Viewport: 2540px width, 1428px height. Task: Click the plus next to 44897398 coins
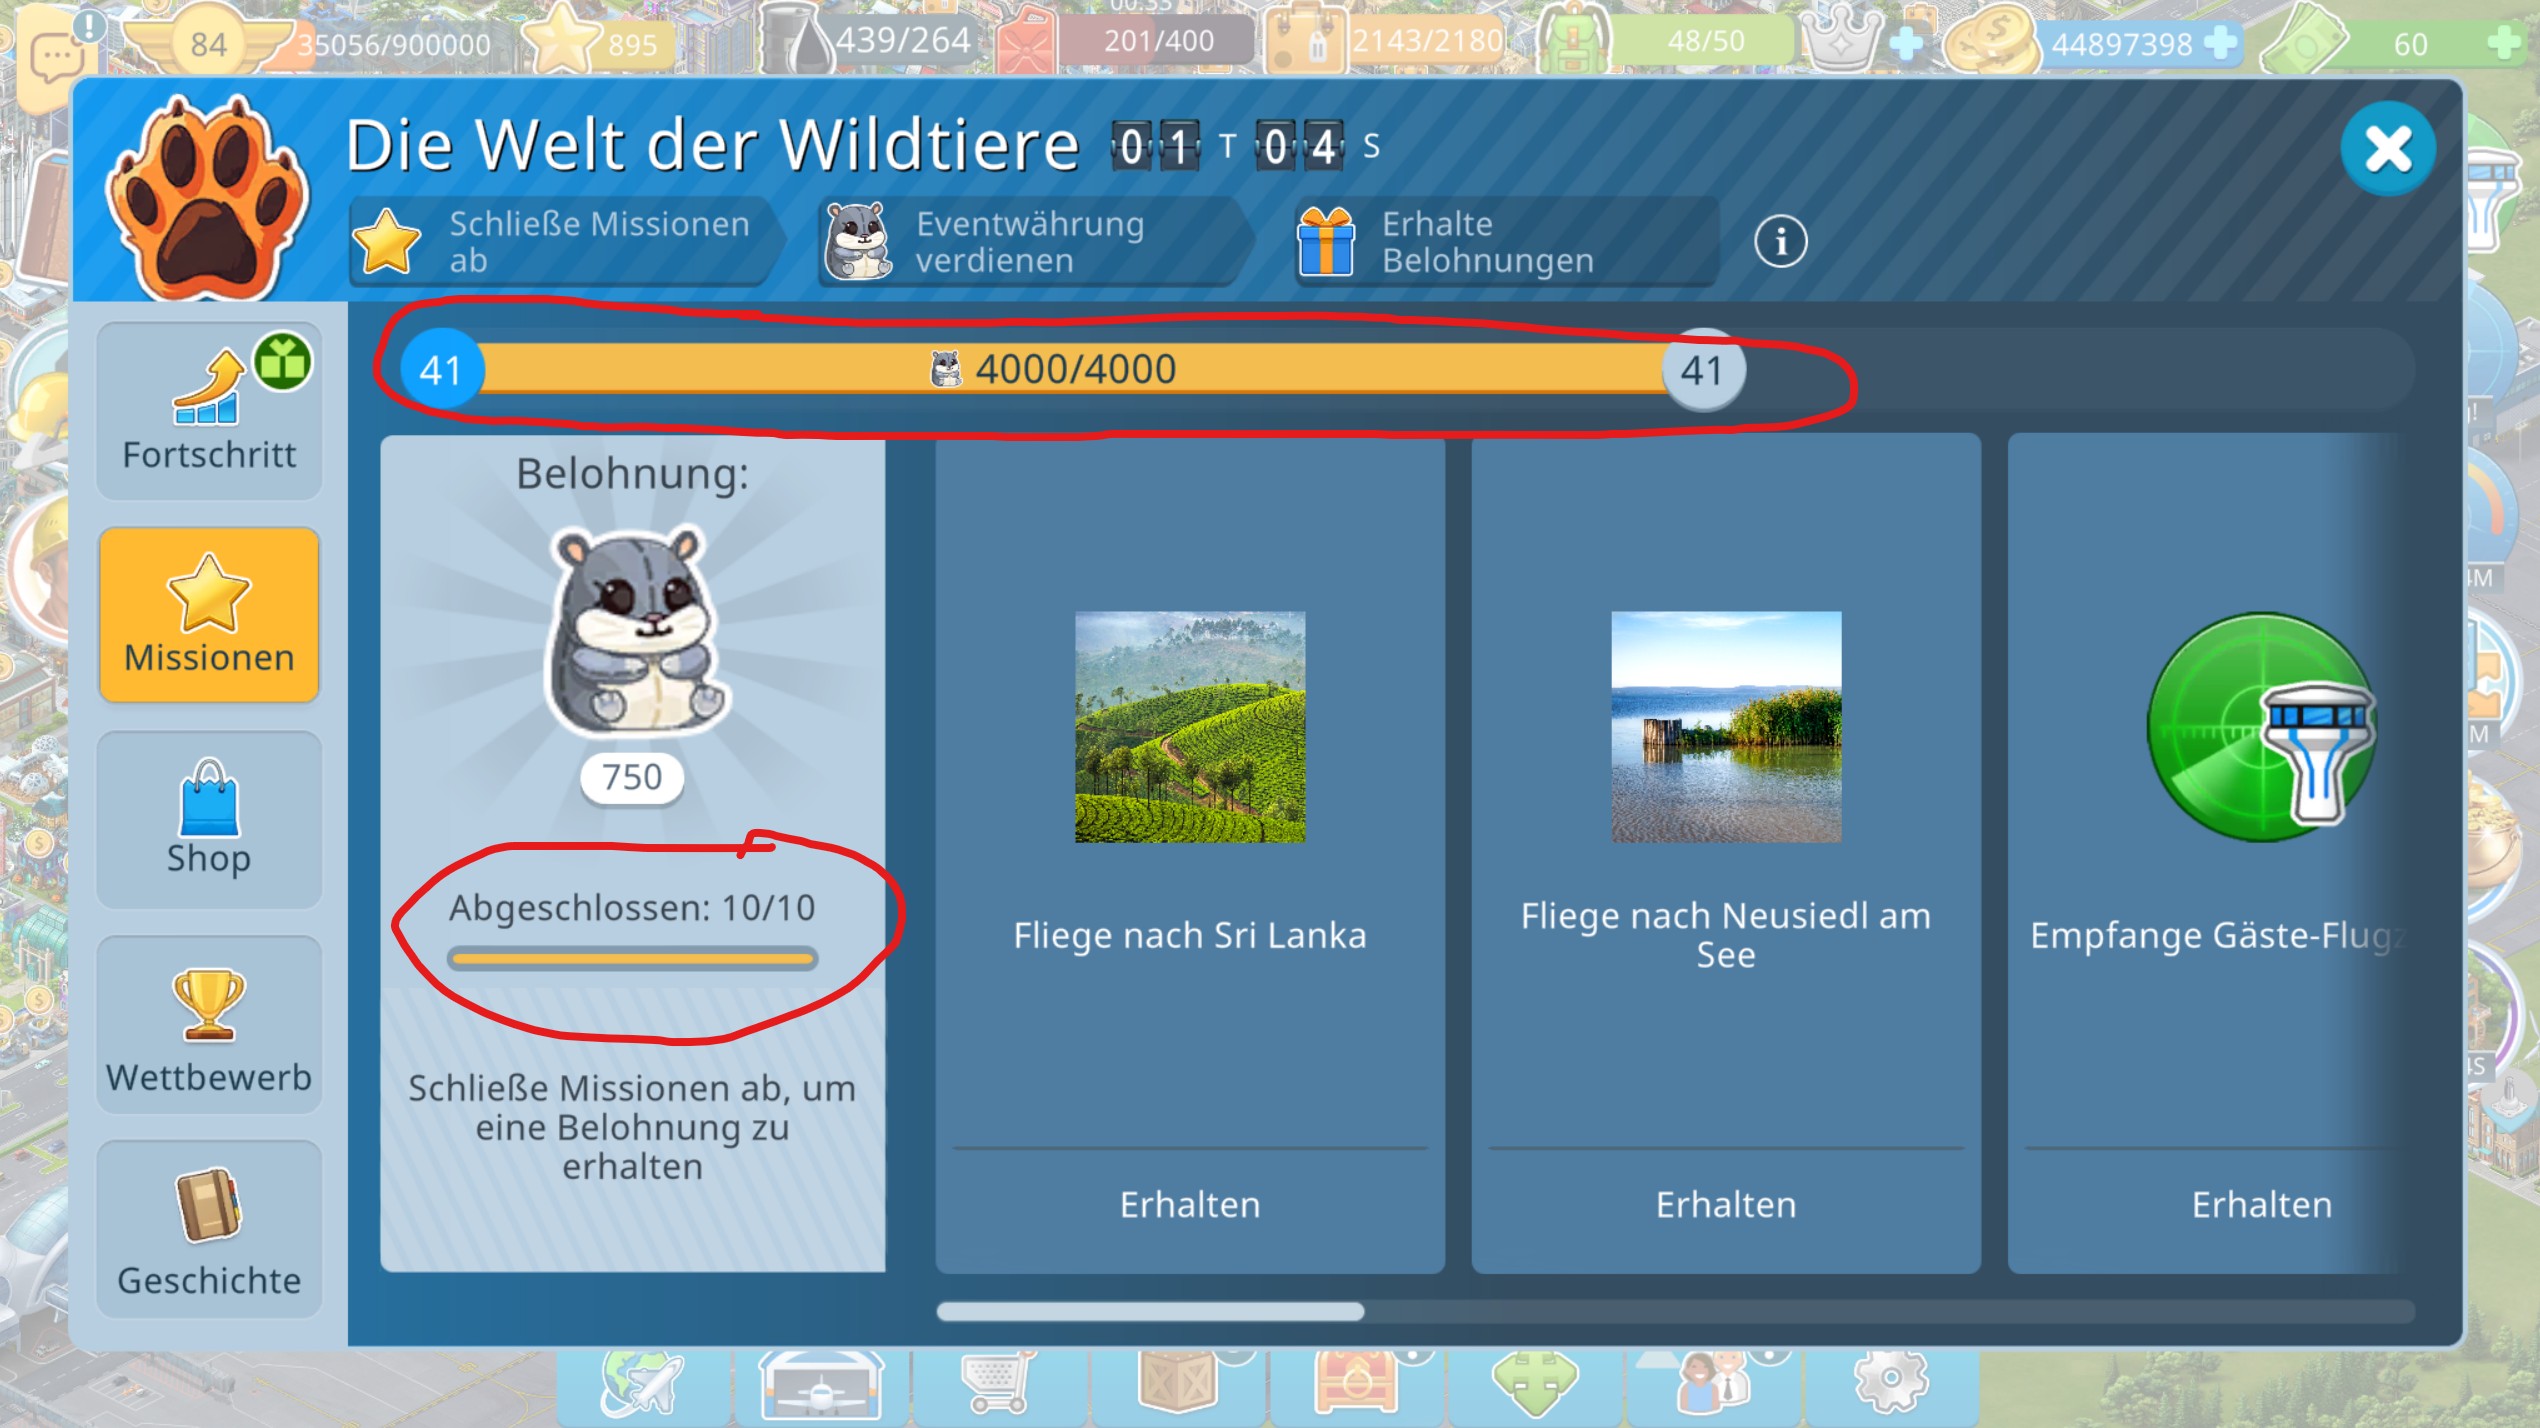pyautogui.click(x=2221, y=43)
